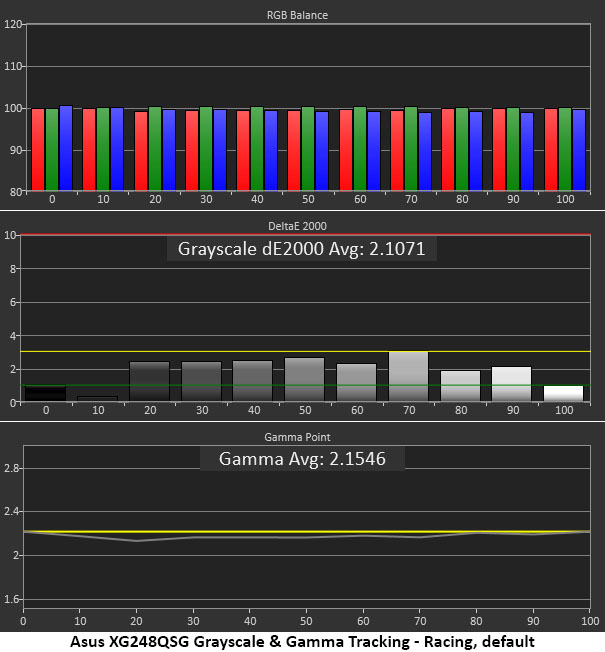The image size is (605, 652).
Task: Click the 2.4 label on Gamma axis
Action: tap(12, 511)
